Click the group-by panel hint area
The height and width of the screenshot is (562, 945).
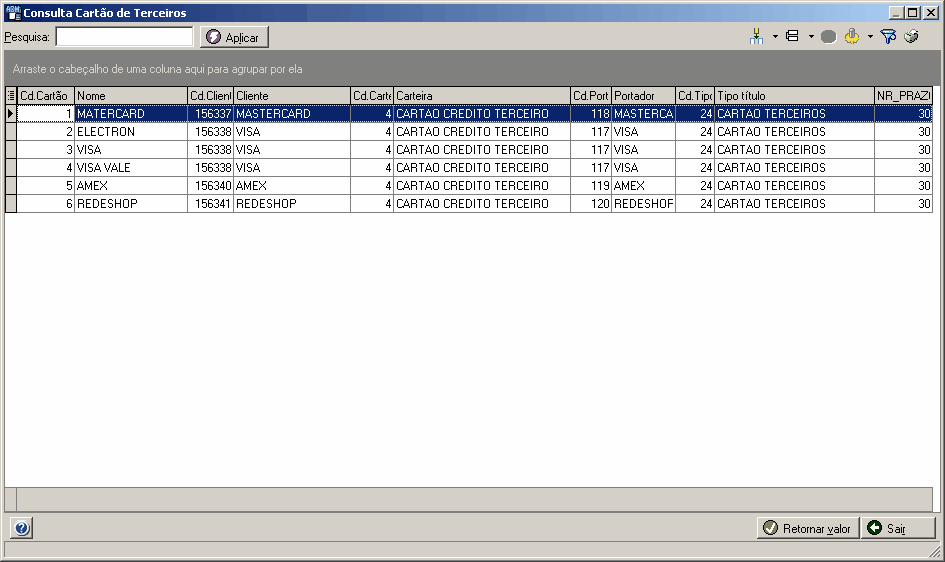coord(471,69)
